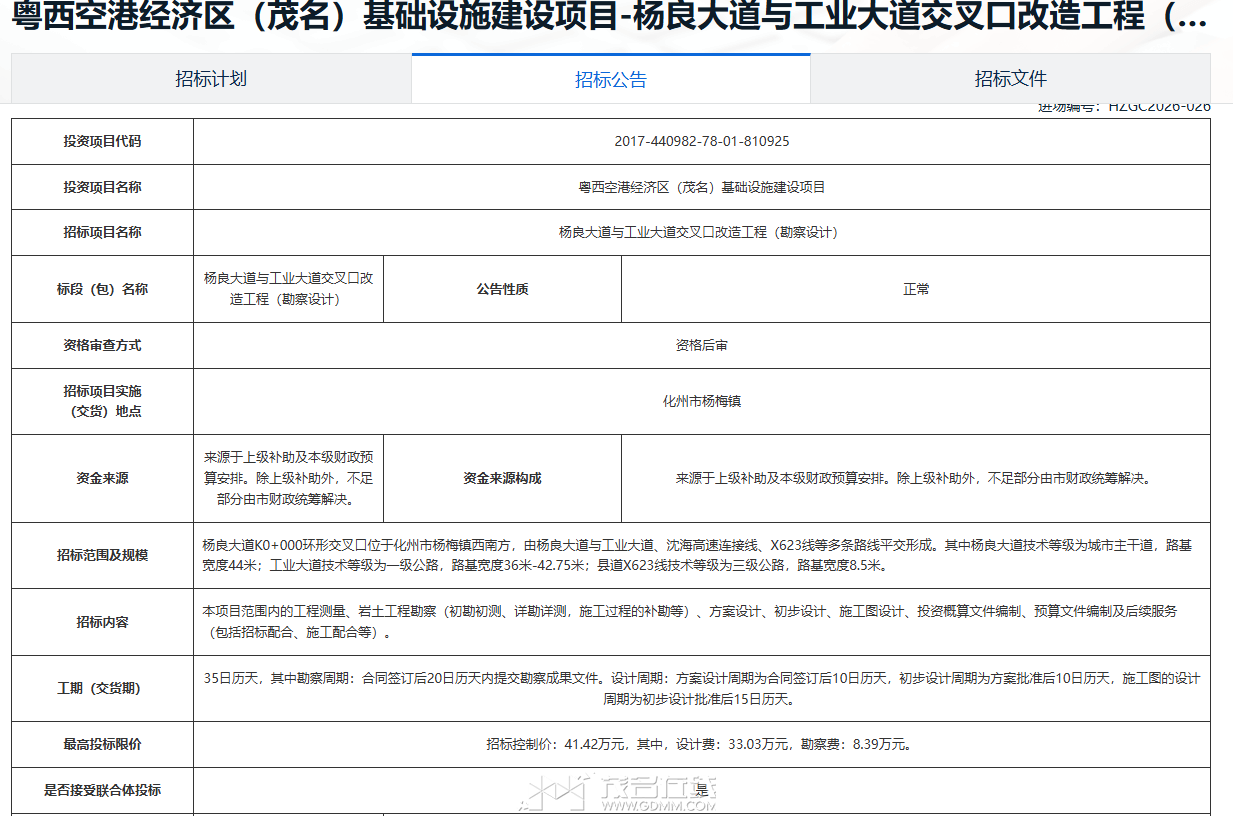Select the 本项目范围内的工程测量 content text

pyautogui.click(x=690, y=622)
